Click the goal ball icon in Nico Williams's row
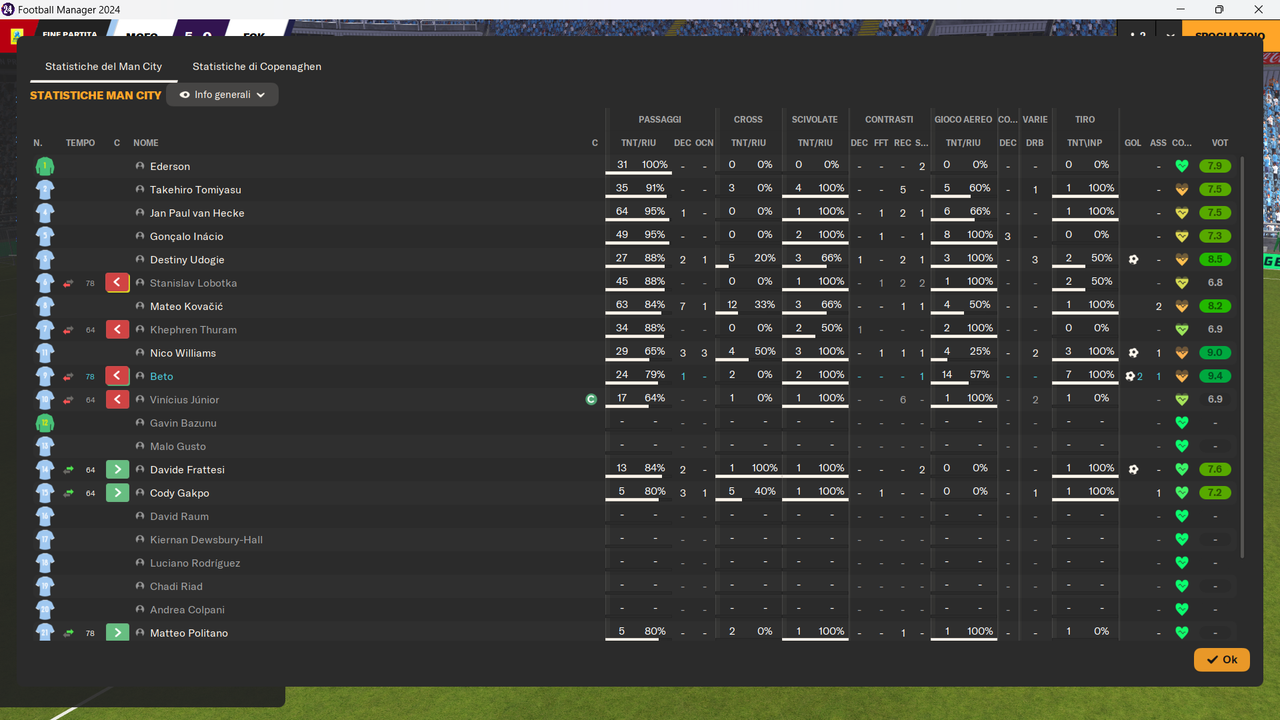This screenshot has height=720, width=1280. tap(1133, 353)
